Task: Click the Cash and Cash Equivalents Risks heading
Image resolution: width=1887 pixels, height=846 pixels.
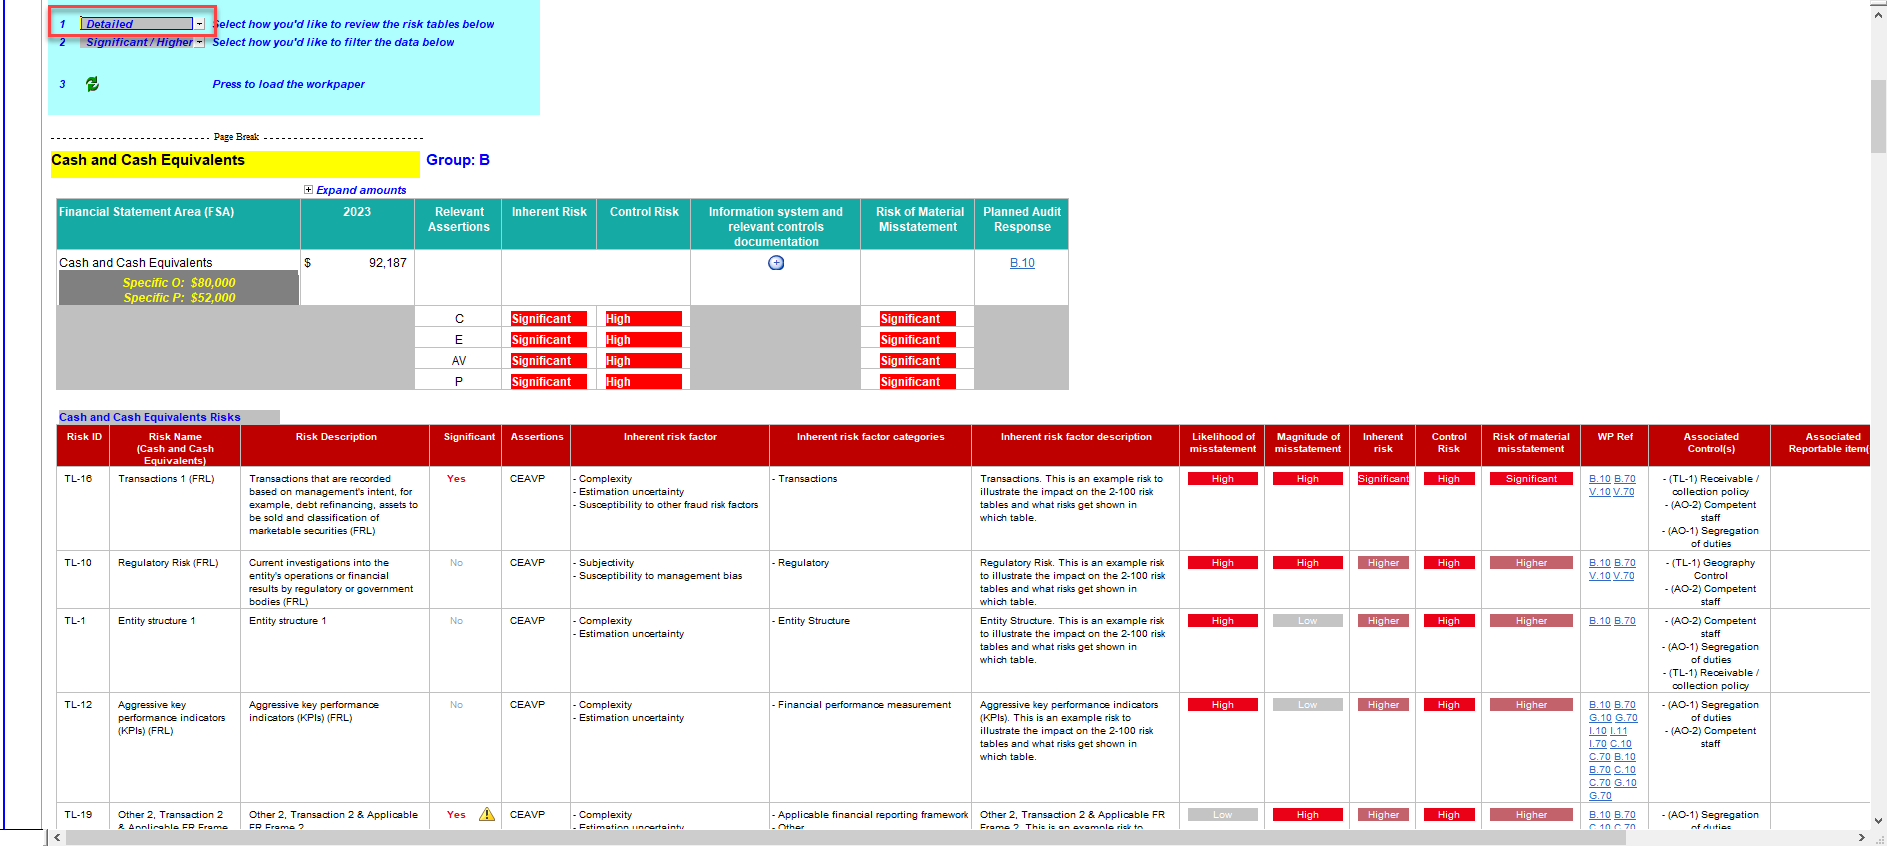Action: coord(150,417)
